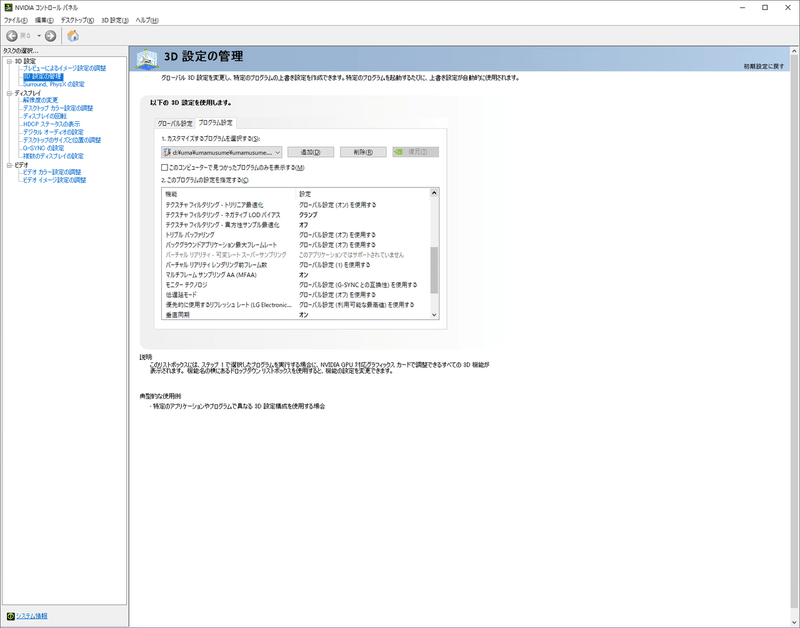Select トリプル バッファリング row
The image size is (800, 628).
pos(296,235)
